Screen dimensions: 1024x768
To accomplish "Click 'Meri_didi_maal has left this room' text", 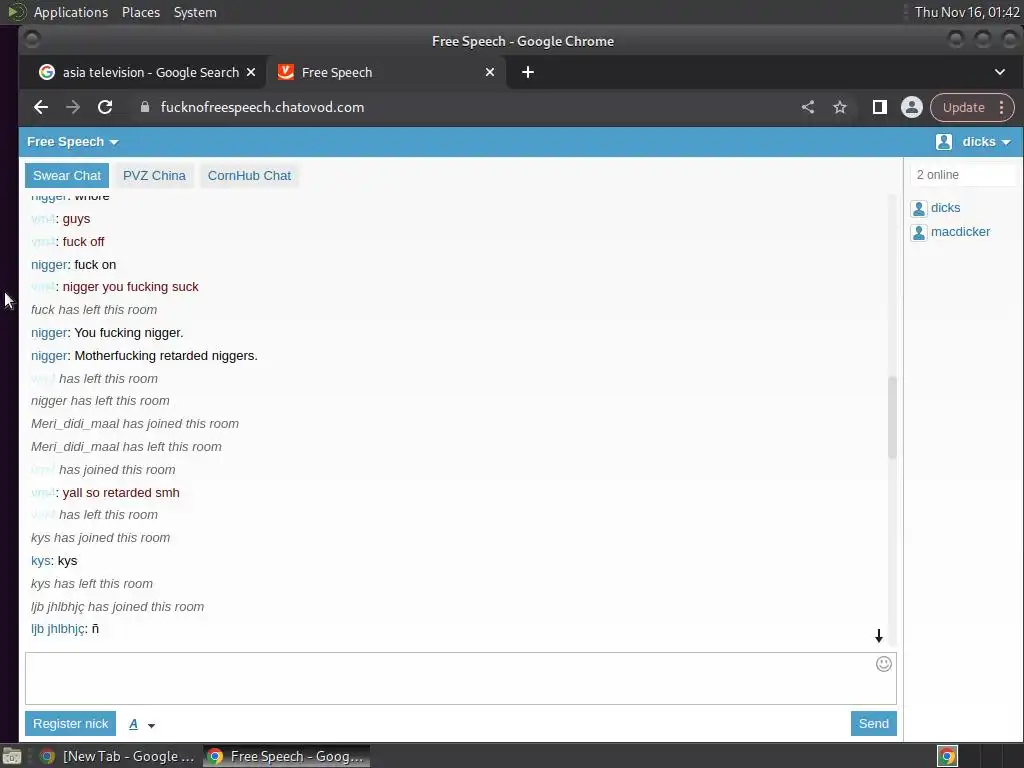I will [126, 447].
